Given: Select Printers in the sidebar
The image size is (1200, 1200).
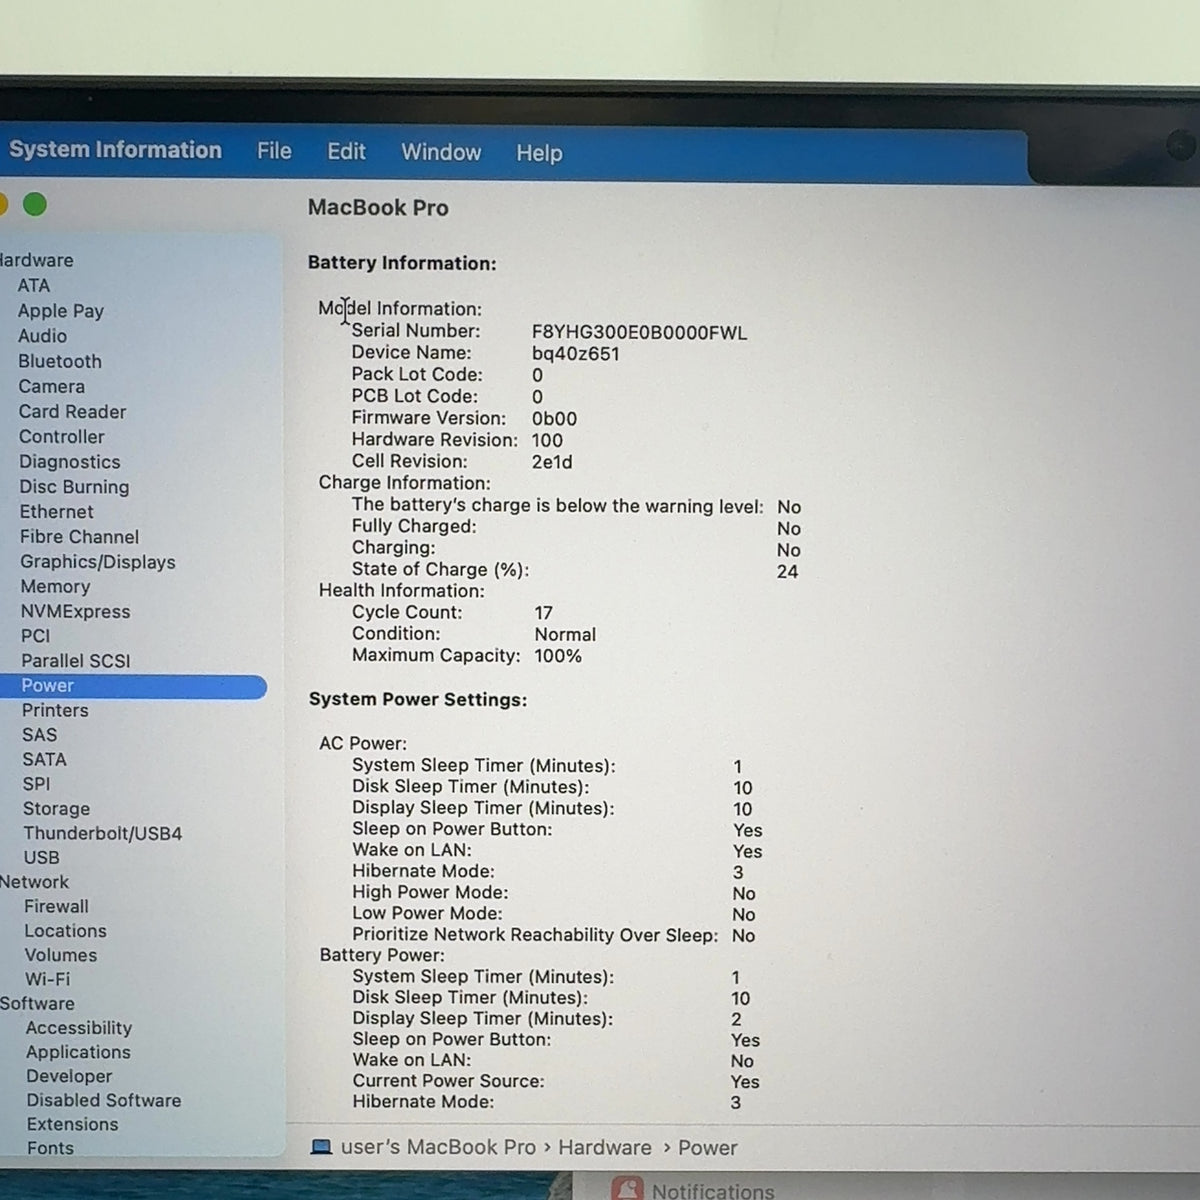Looking at the screenshot, I should 55,710.
